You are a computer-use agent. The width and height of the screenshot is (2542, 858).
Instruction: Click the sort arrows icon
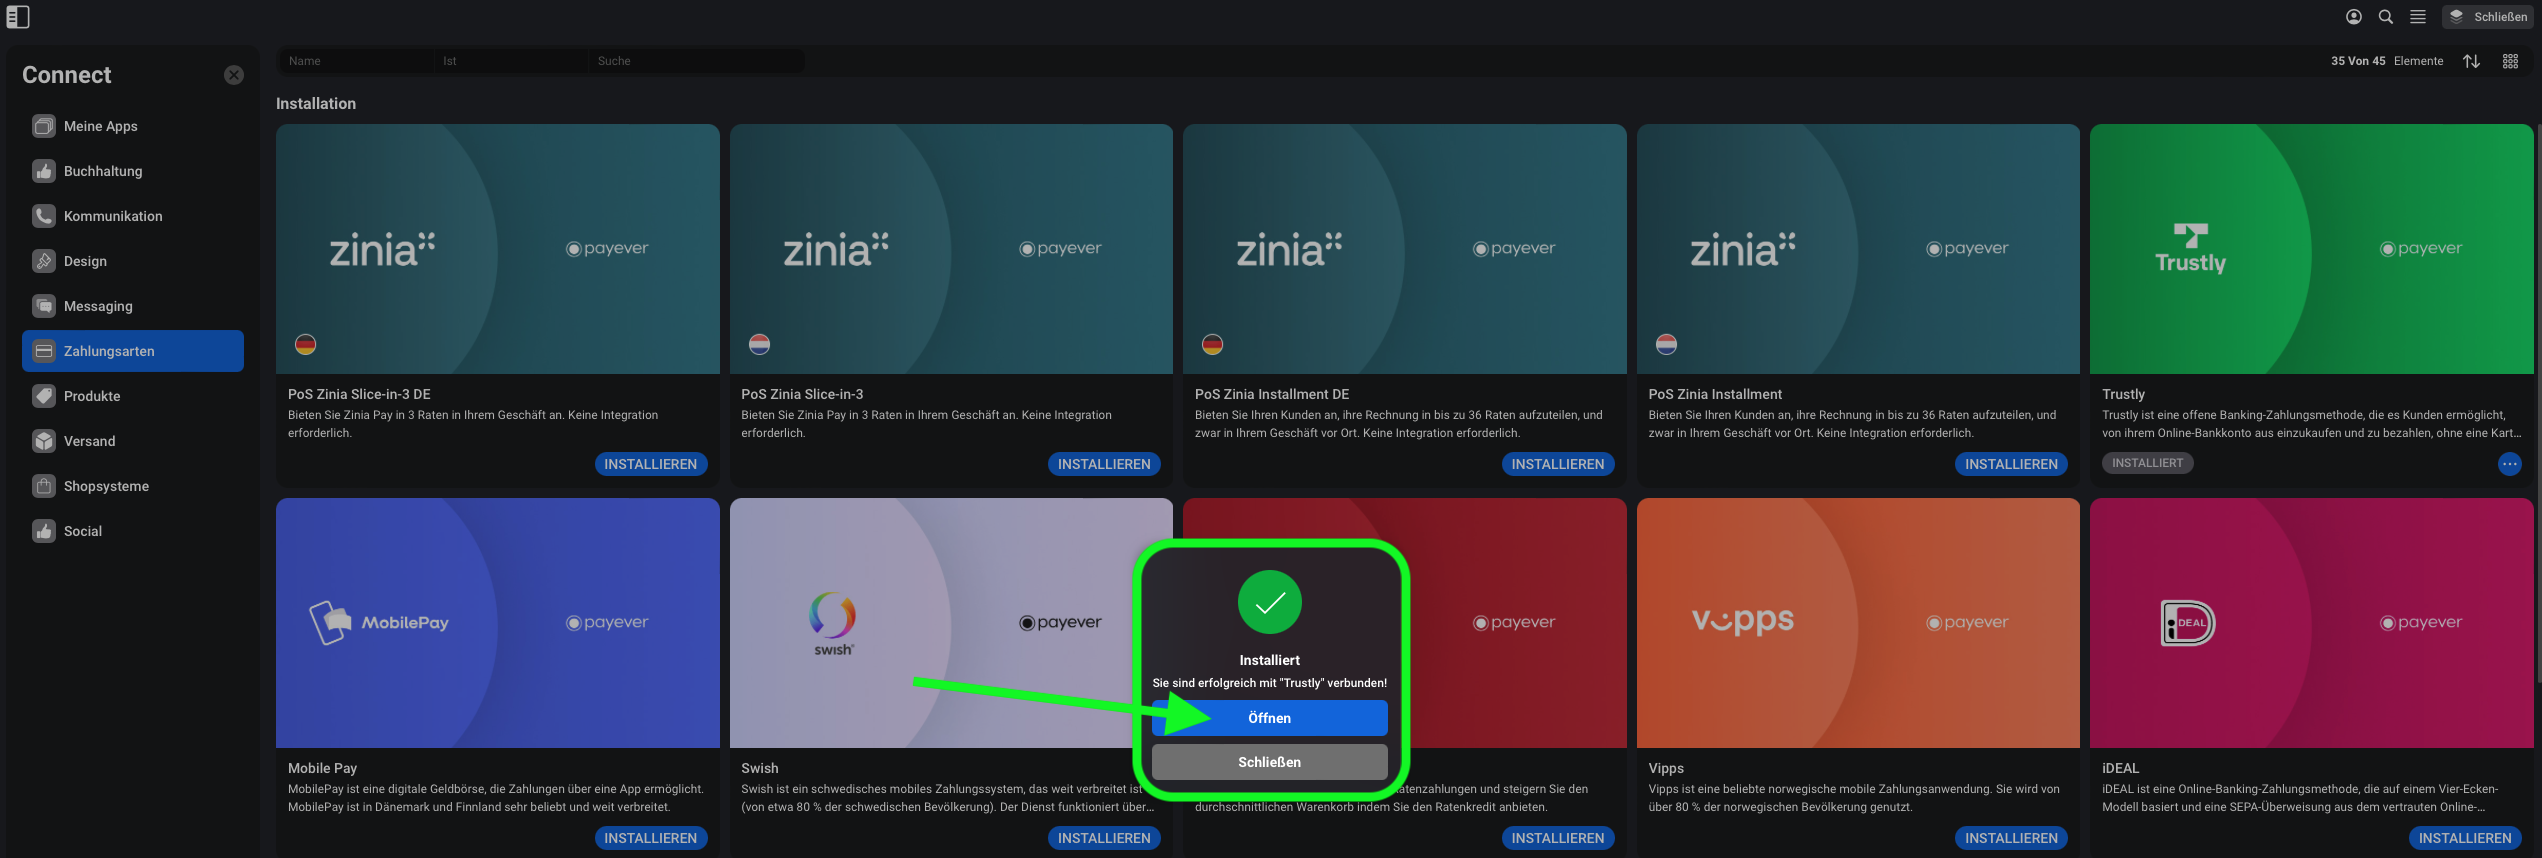coord(2471,61)
